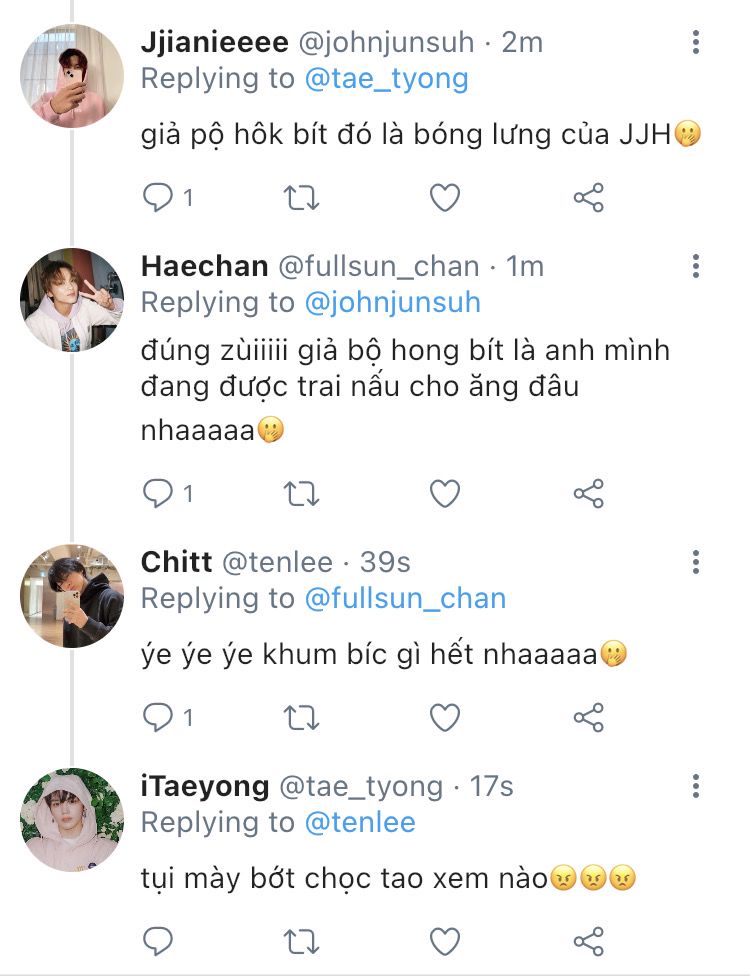Open the @tae_tyong mention link

click(387, 79)
